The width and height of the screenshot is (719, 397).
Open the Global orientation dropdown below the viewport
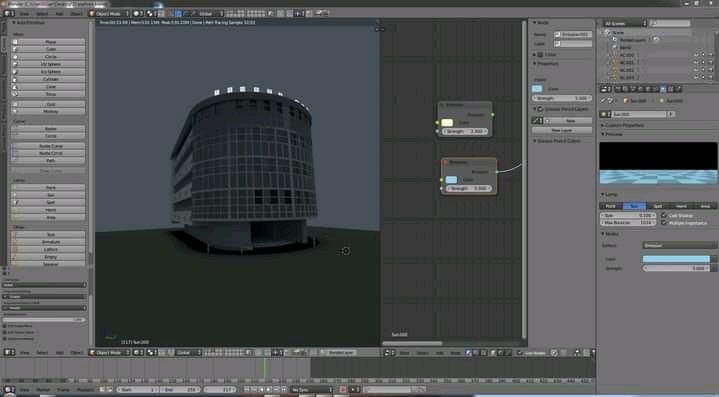[x=187, y=353]
